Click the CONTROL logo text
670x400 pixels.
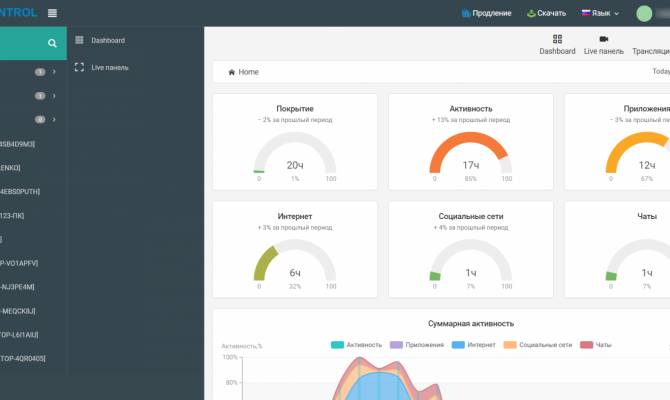tap(18, 12)
